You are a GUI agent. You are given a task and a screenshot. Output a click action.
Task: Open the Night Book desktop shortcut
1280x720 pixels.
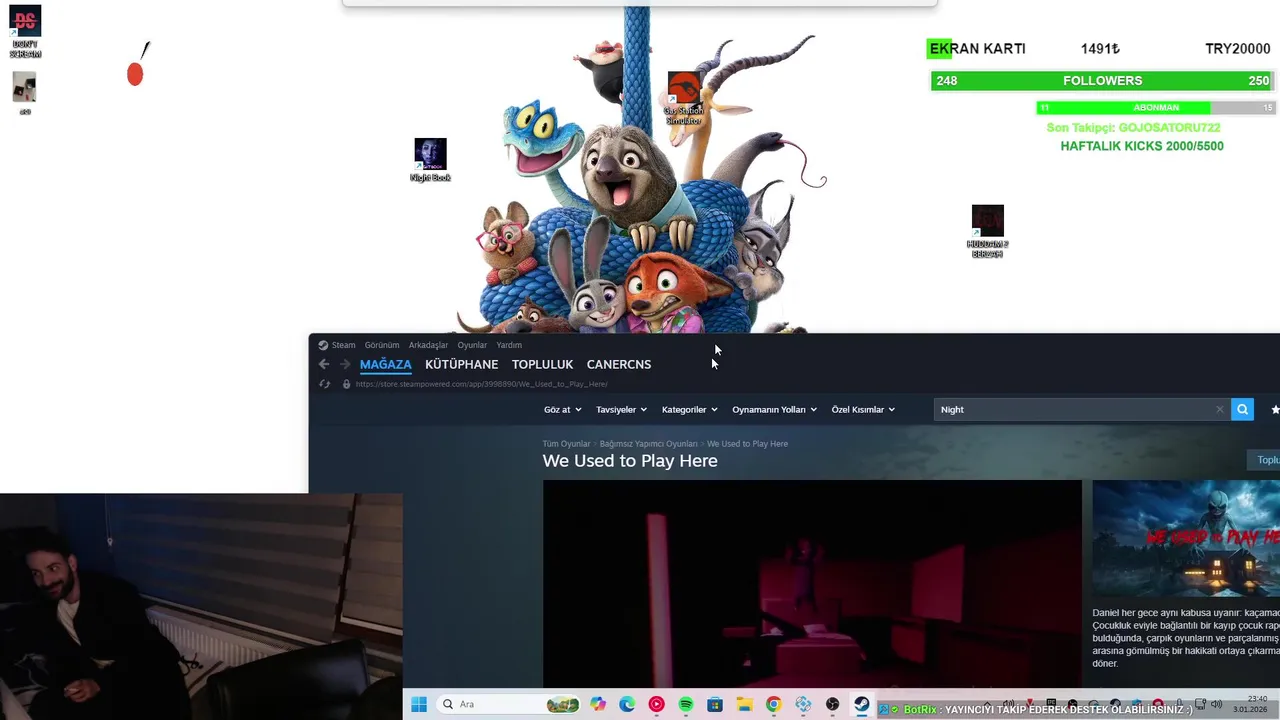(430, 160)
